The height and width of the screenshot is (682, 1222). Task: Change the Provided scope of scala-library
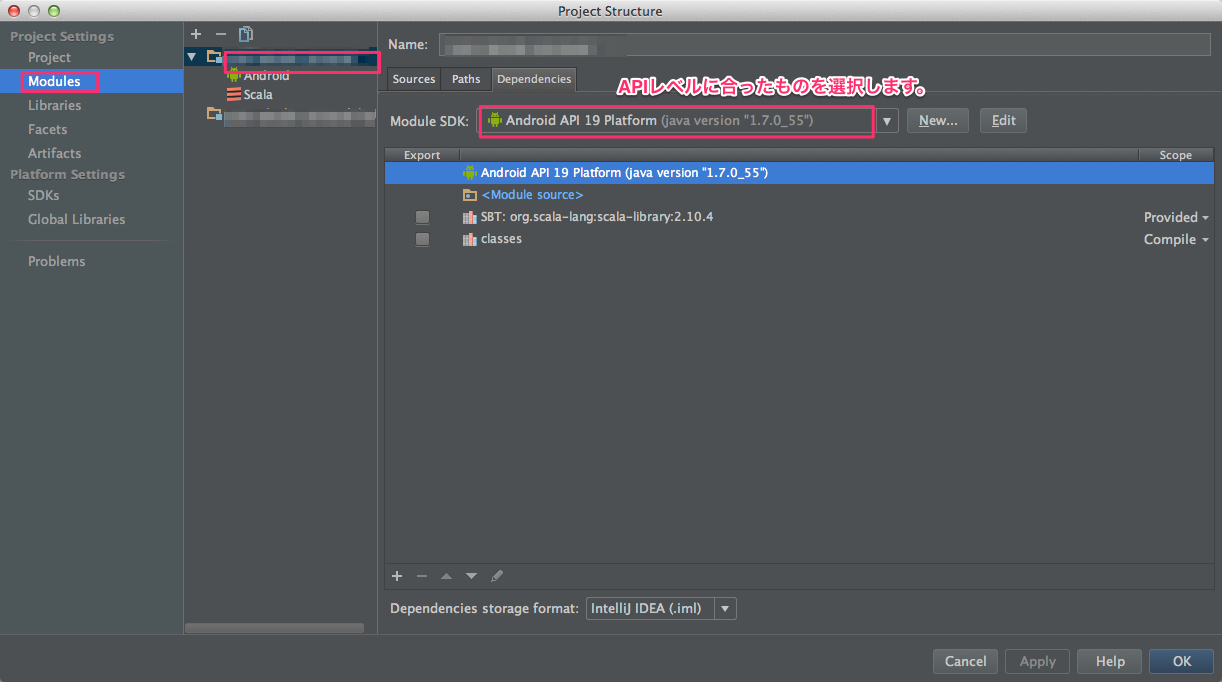point(1176,217)
